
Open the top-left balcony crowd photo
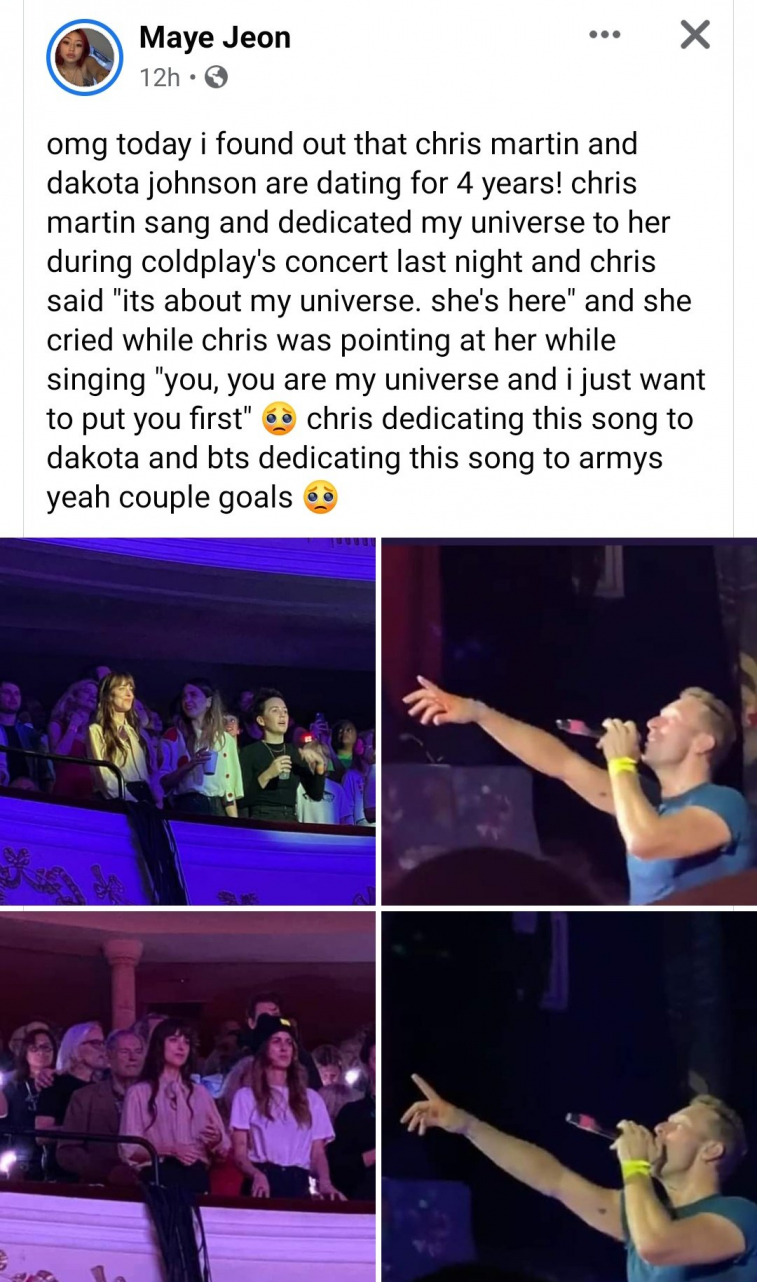pyautogui.click(x=188, y=721)
